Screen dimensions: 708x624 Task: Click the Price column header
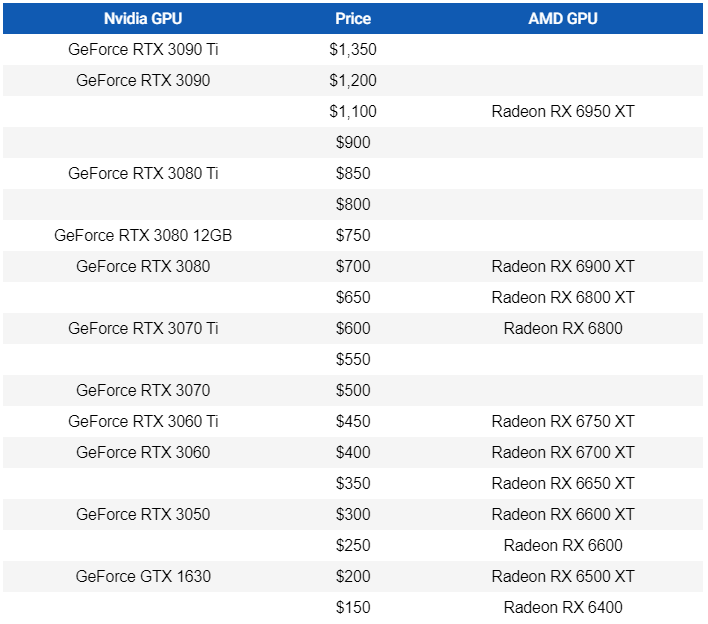click(x=353, y=18)
